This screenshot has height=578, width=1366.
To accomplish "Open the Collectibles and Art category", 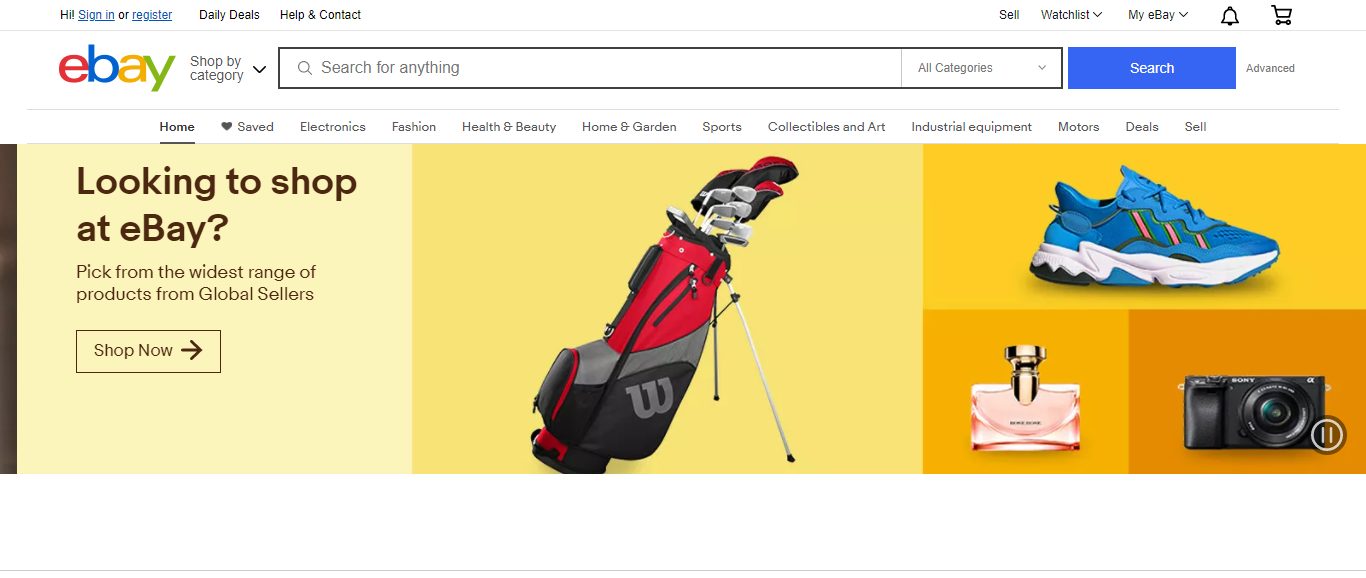I will pyautogui.click(x=827, y=127).
